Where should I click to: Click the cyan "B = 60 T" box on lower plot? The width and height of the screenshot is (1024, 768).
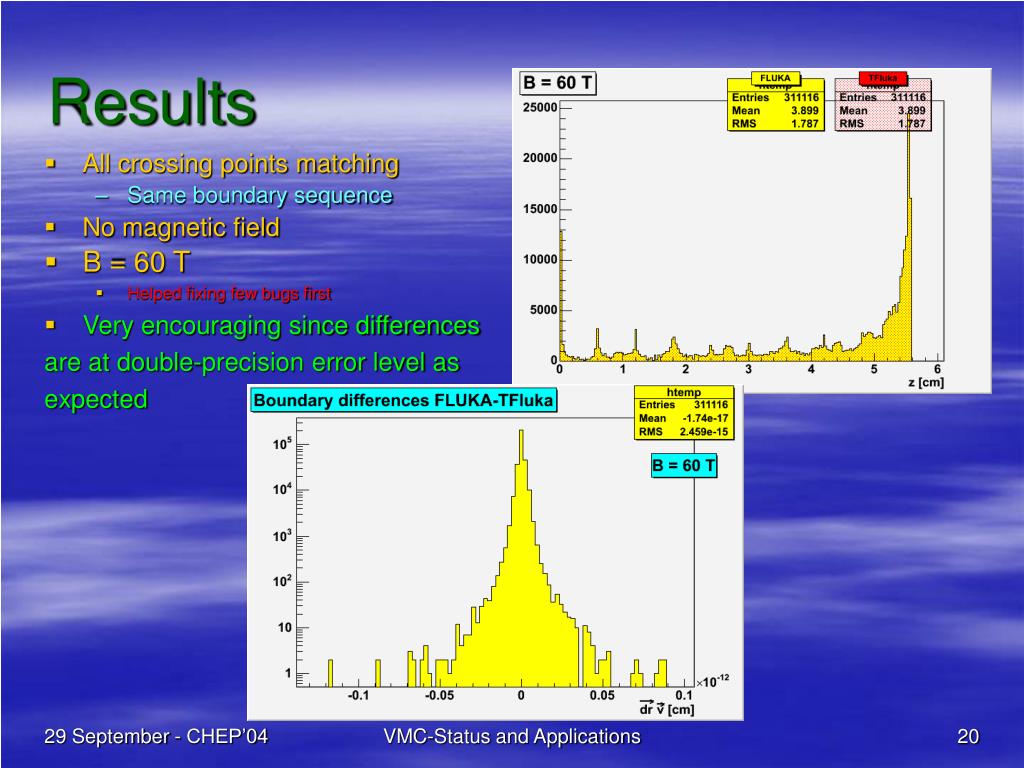point(684,466)
